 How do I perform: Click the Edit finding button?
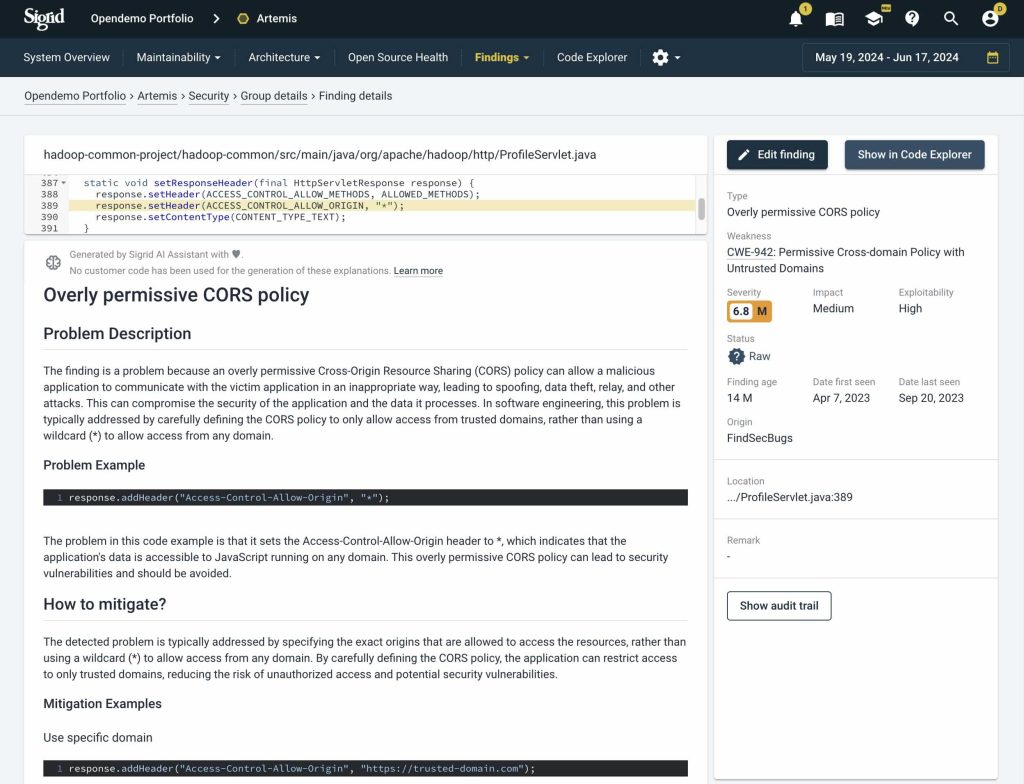point(777,155)
